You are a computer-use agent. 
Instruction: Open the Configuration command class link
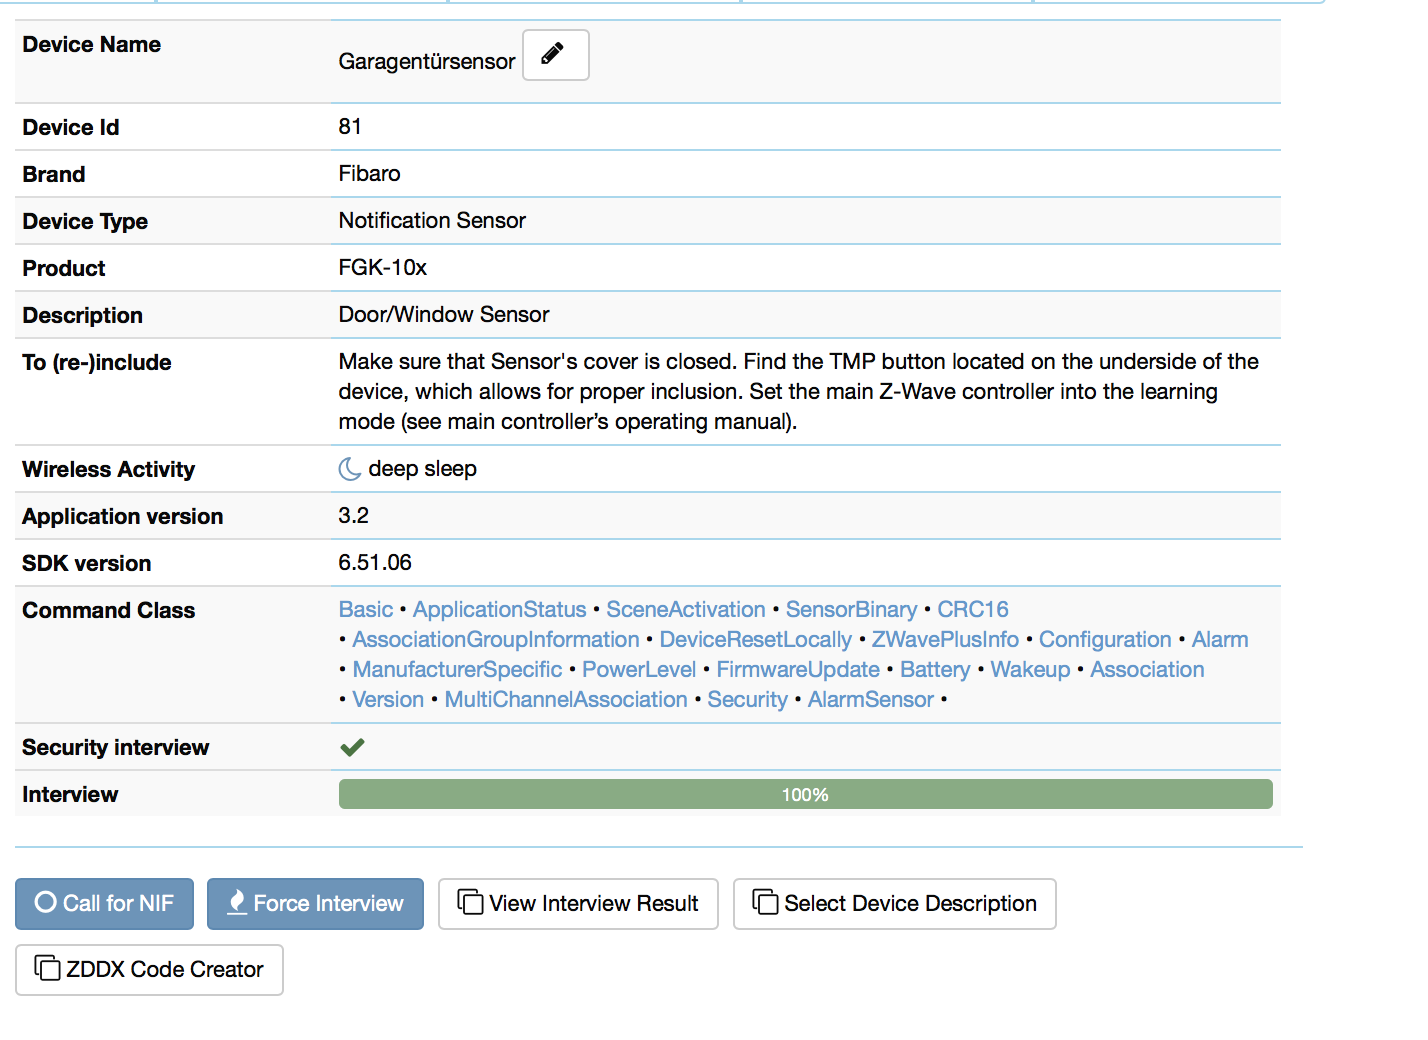[x=1104, y=640]
